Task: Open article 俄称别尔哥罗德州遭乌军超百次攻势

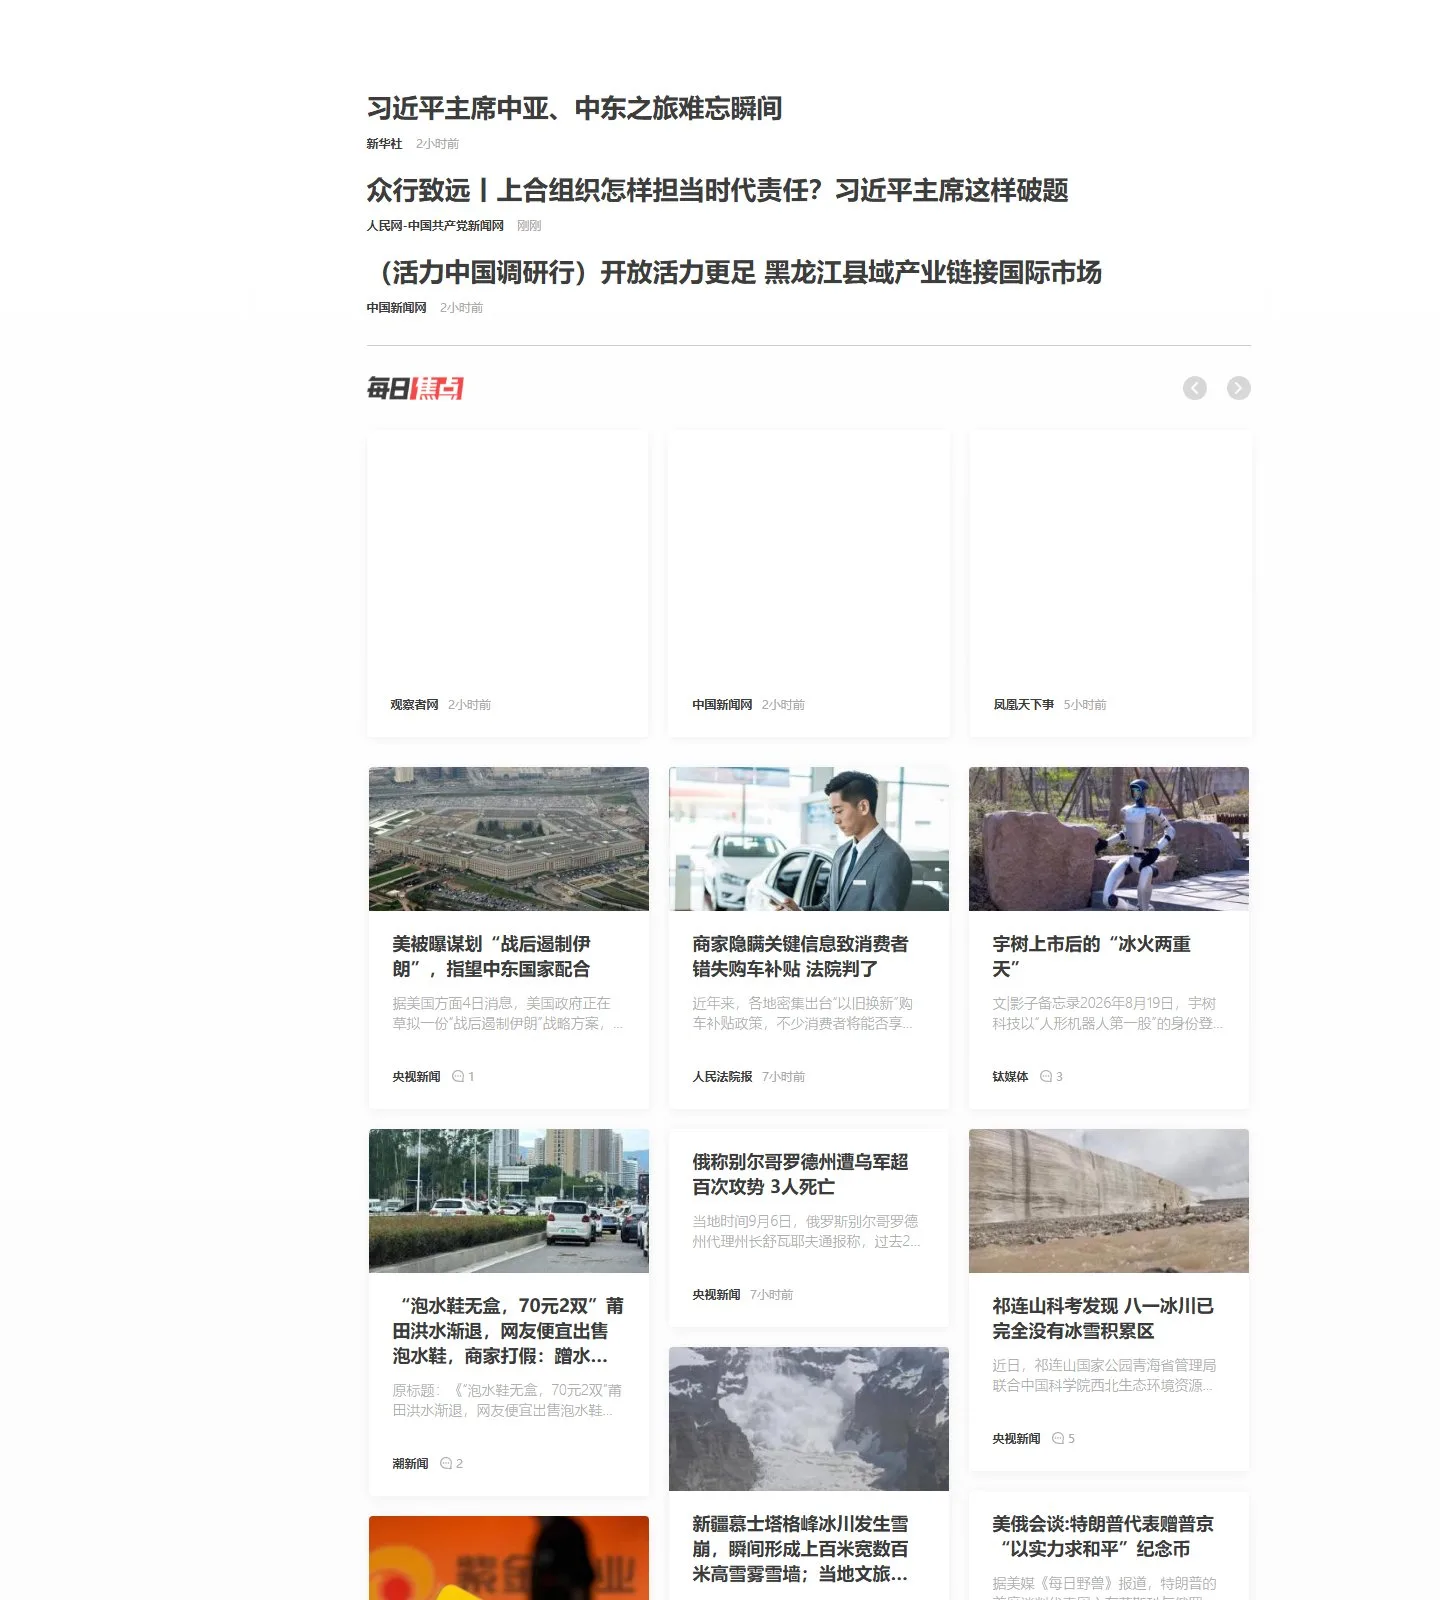Action: (x=800, y=1174)
